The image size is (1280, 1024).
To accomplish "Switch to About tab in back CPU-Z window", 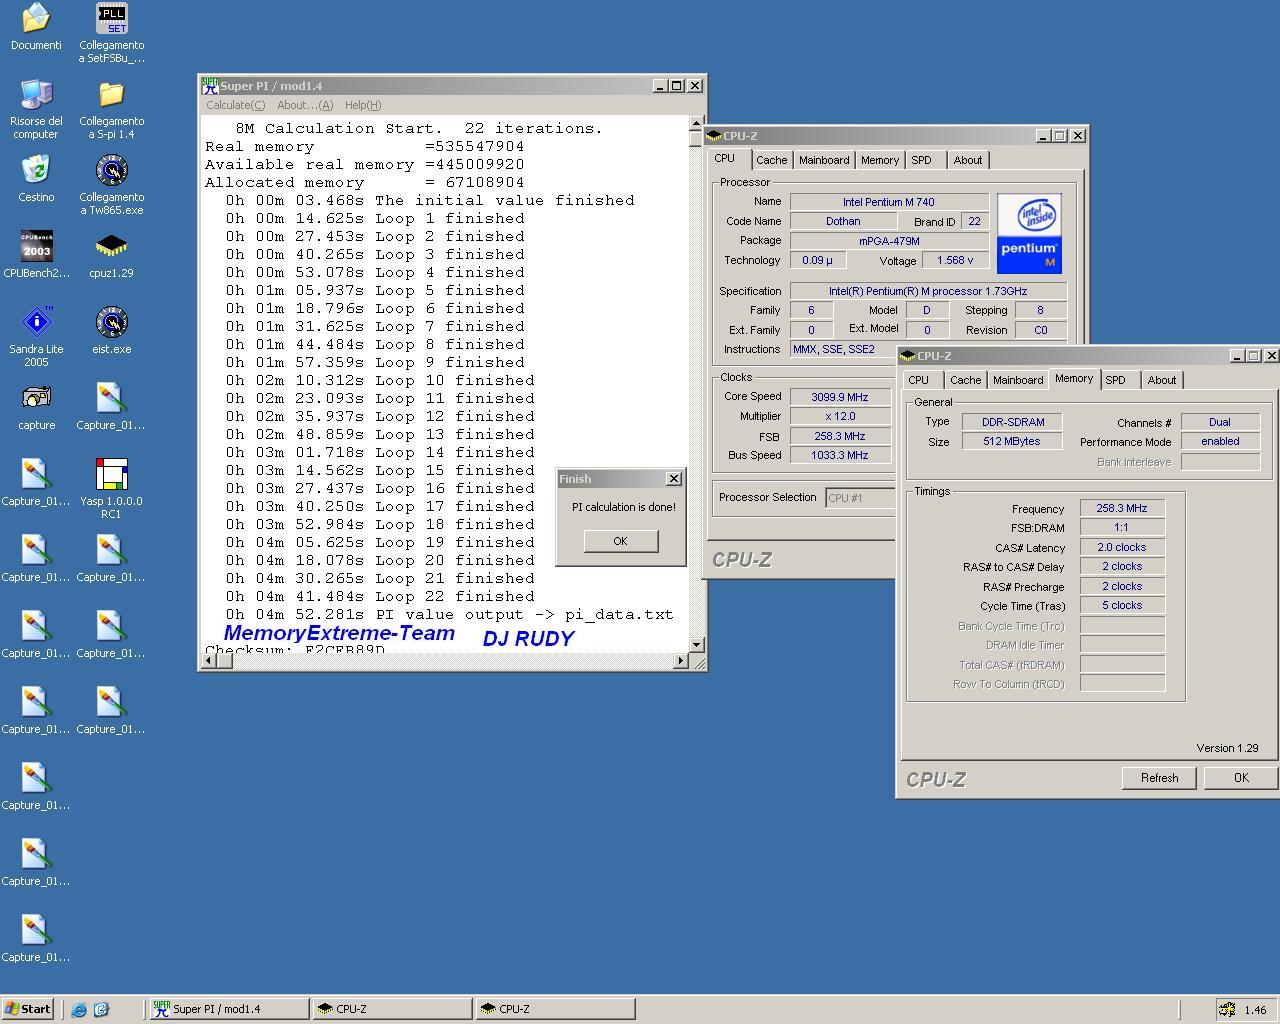I will (x=967, y=160).
